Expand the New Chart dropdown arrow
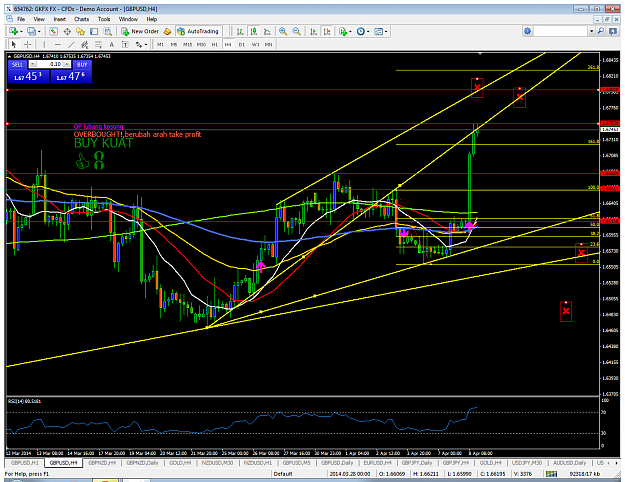The image size is (625, 482). [x=21, y=31]
